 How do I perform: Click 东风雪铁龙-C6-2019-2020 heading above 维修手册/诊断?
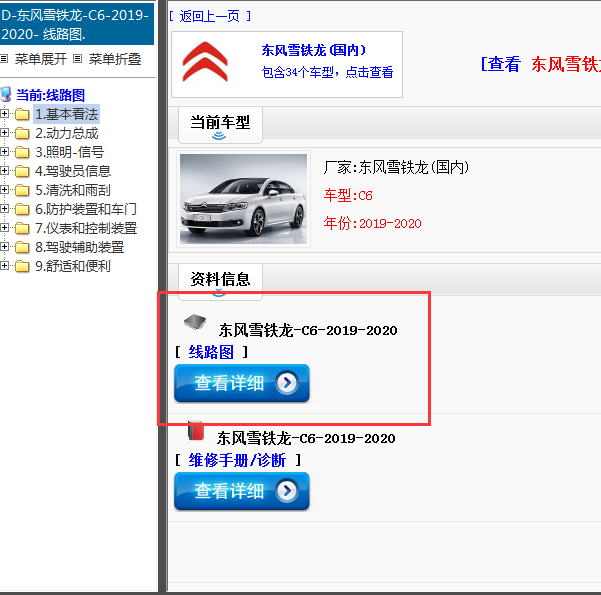(306, 438)
